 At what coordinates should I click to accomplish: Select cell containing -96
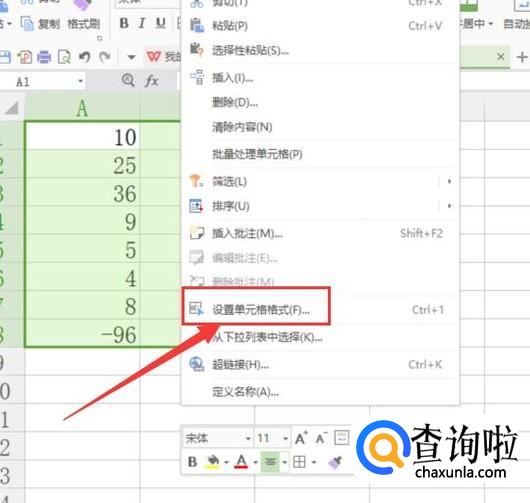(83, 334)
